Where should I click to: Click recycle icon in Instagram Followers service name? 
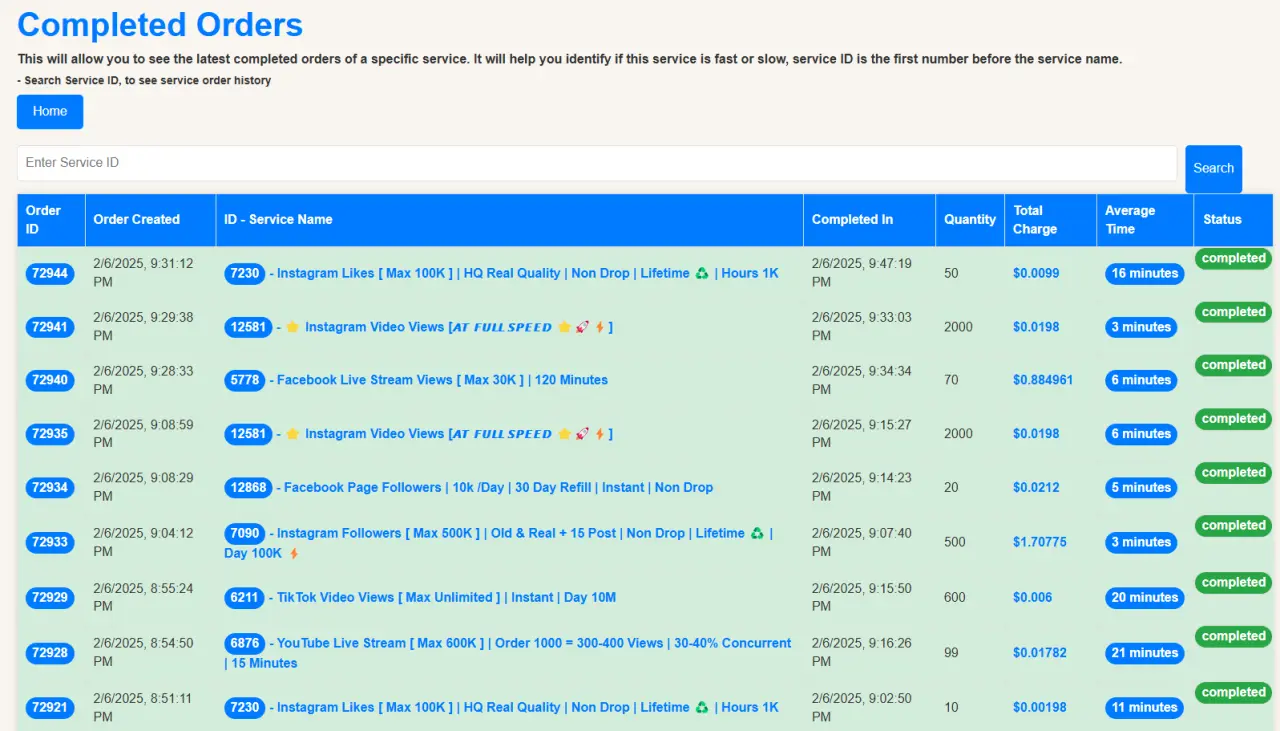[x=757, y=533]
